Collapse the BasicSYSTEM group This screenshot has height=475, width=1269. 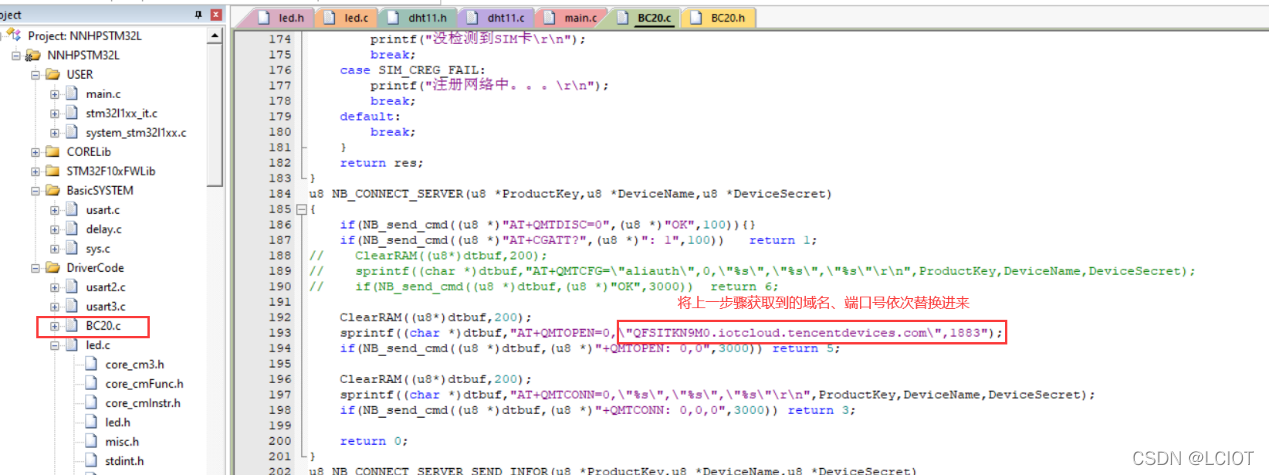pos(36,190)
